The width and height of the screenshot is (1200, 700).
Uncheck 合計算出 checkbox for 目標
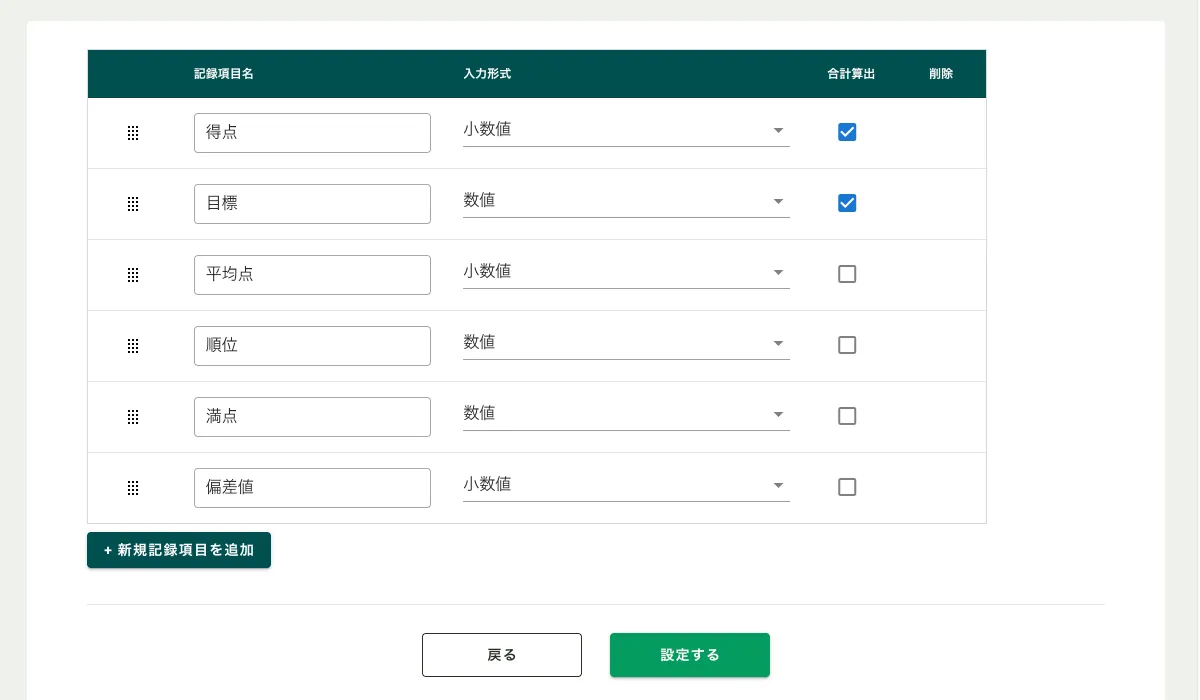[x=847, y=203]
